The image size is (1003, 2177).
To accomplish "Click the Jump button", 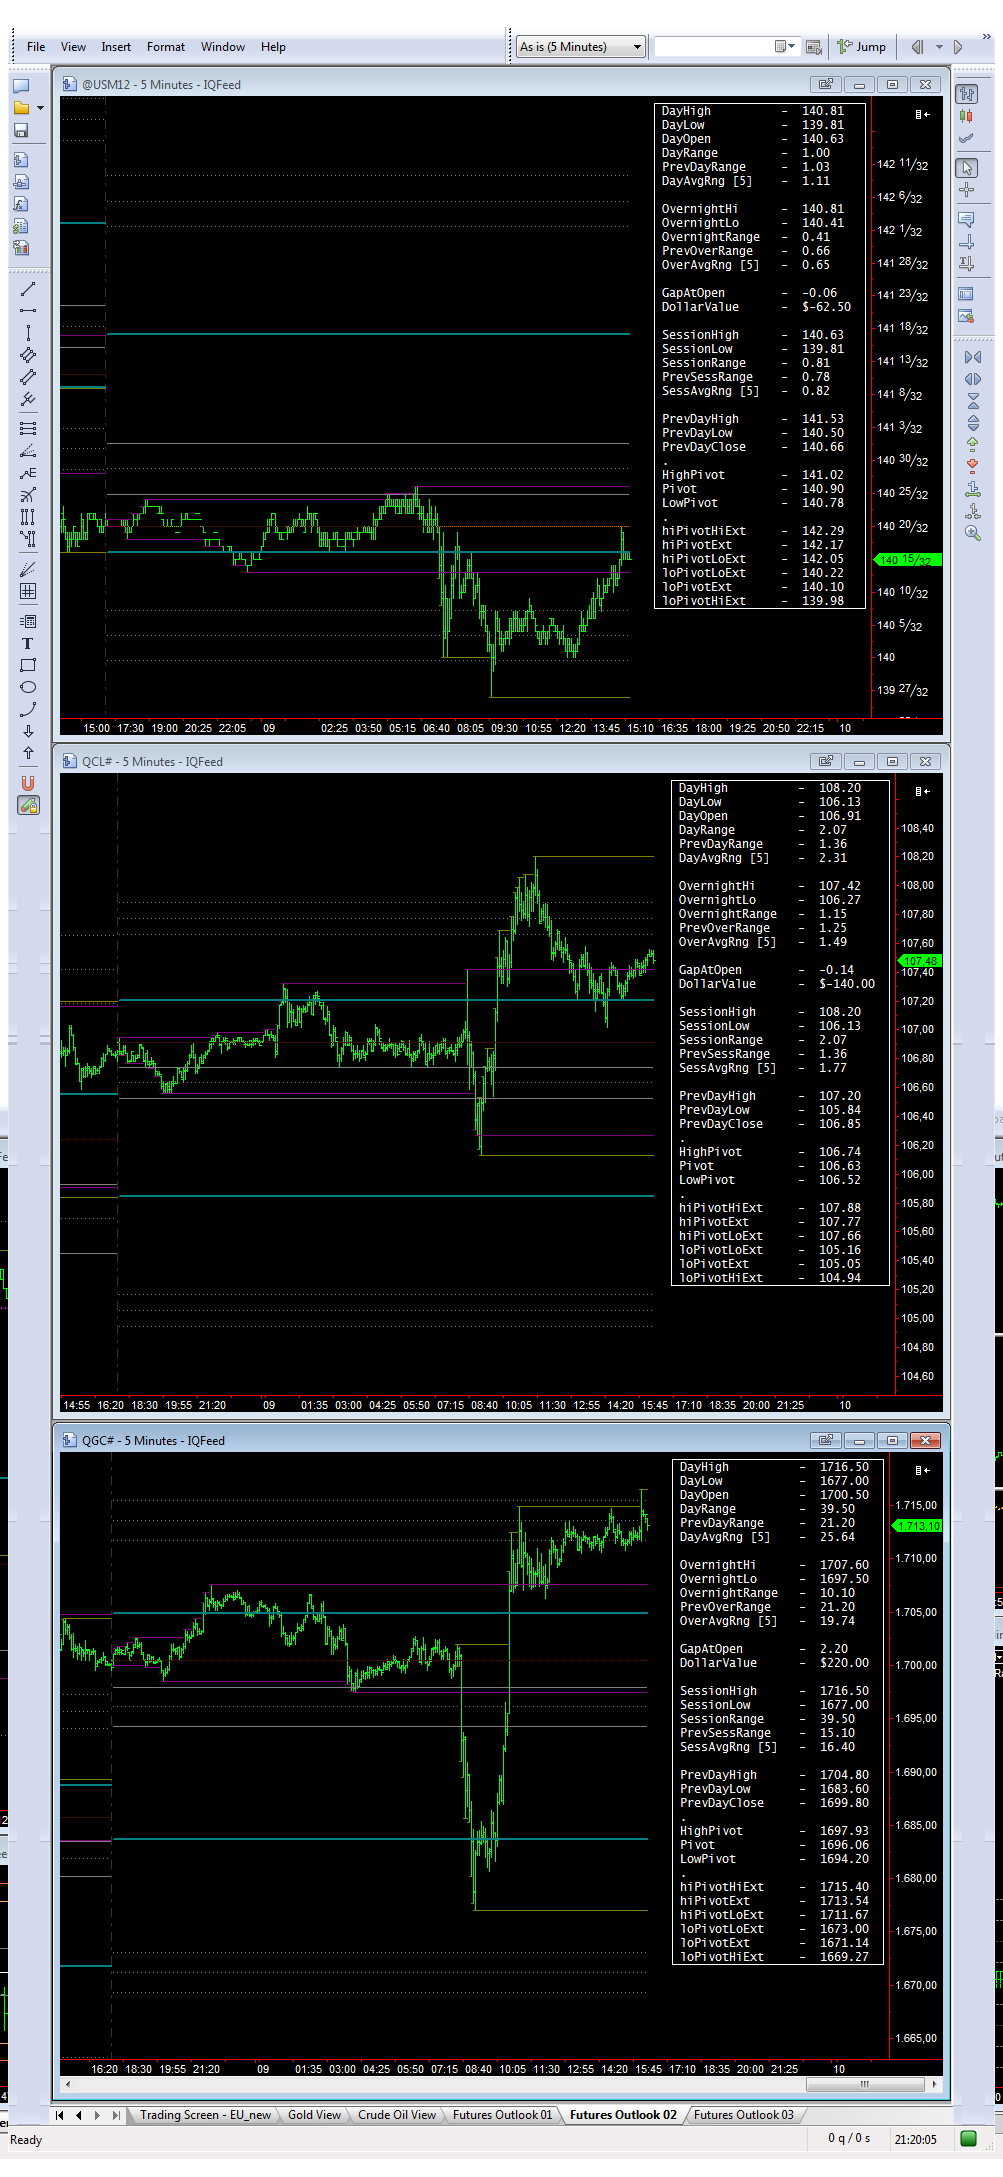I will pos(862,47).
